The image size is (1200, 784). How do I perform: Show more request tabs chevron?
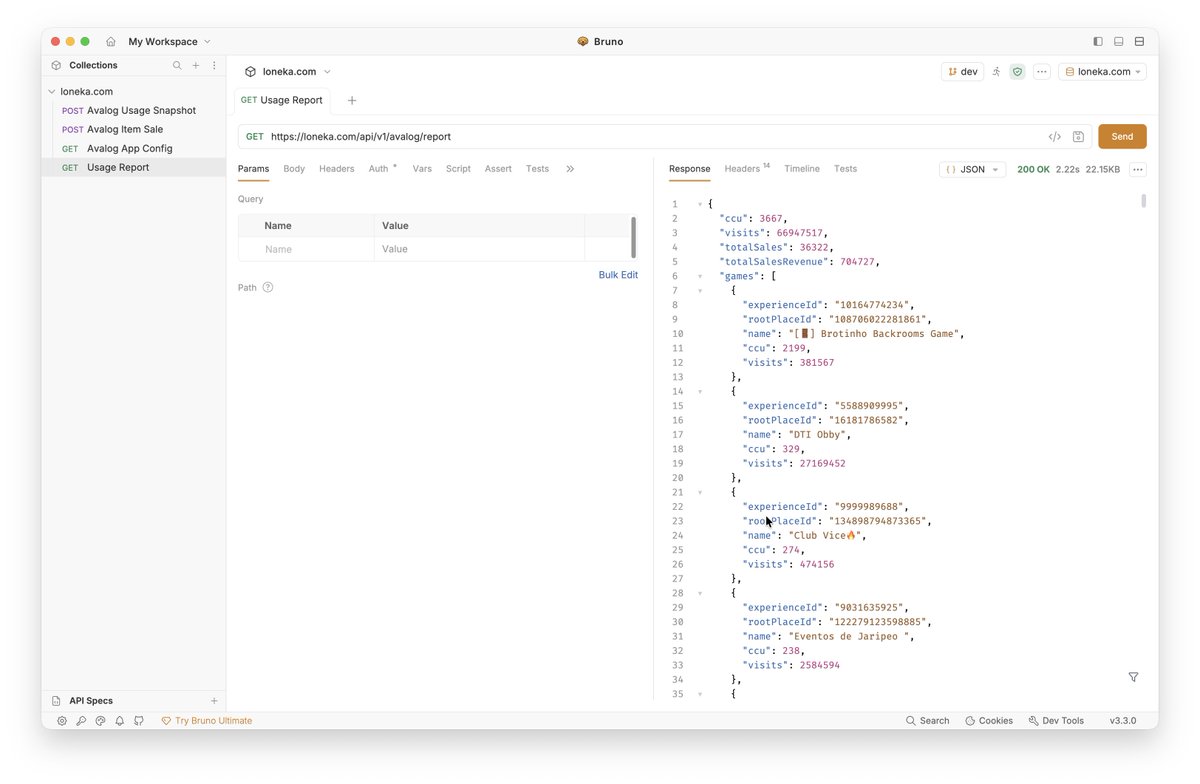click(570, 169)
